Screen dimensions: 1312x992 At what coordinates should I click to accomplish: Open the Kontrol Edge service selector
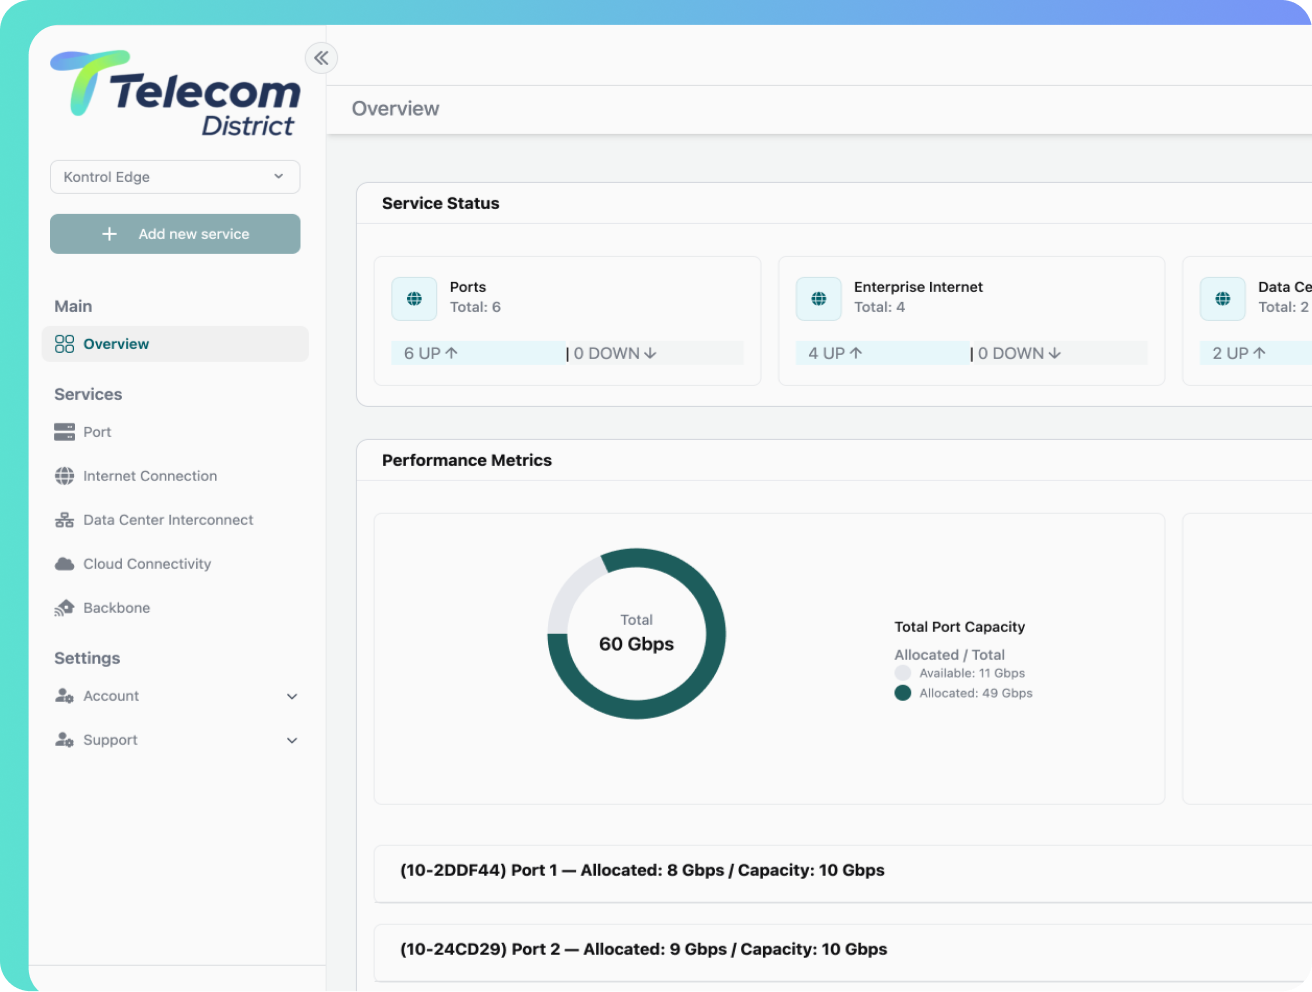tap(174, 177)
